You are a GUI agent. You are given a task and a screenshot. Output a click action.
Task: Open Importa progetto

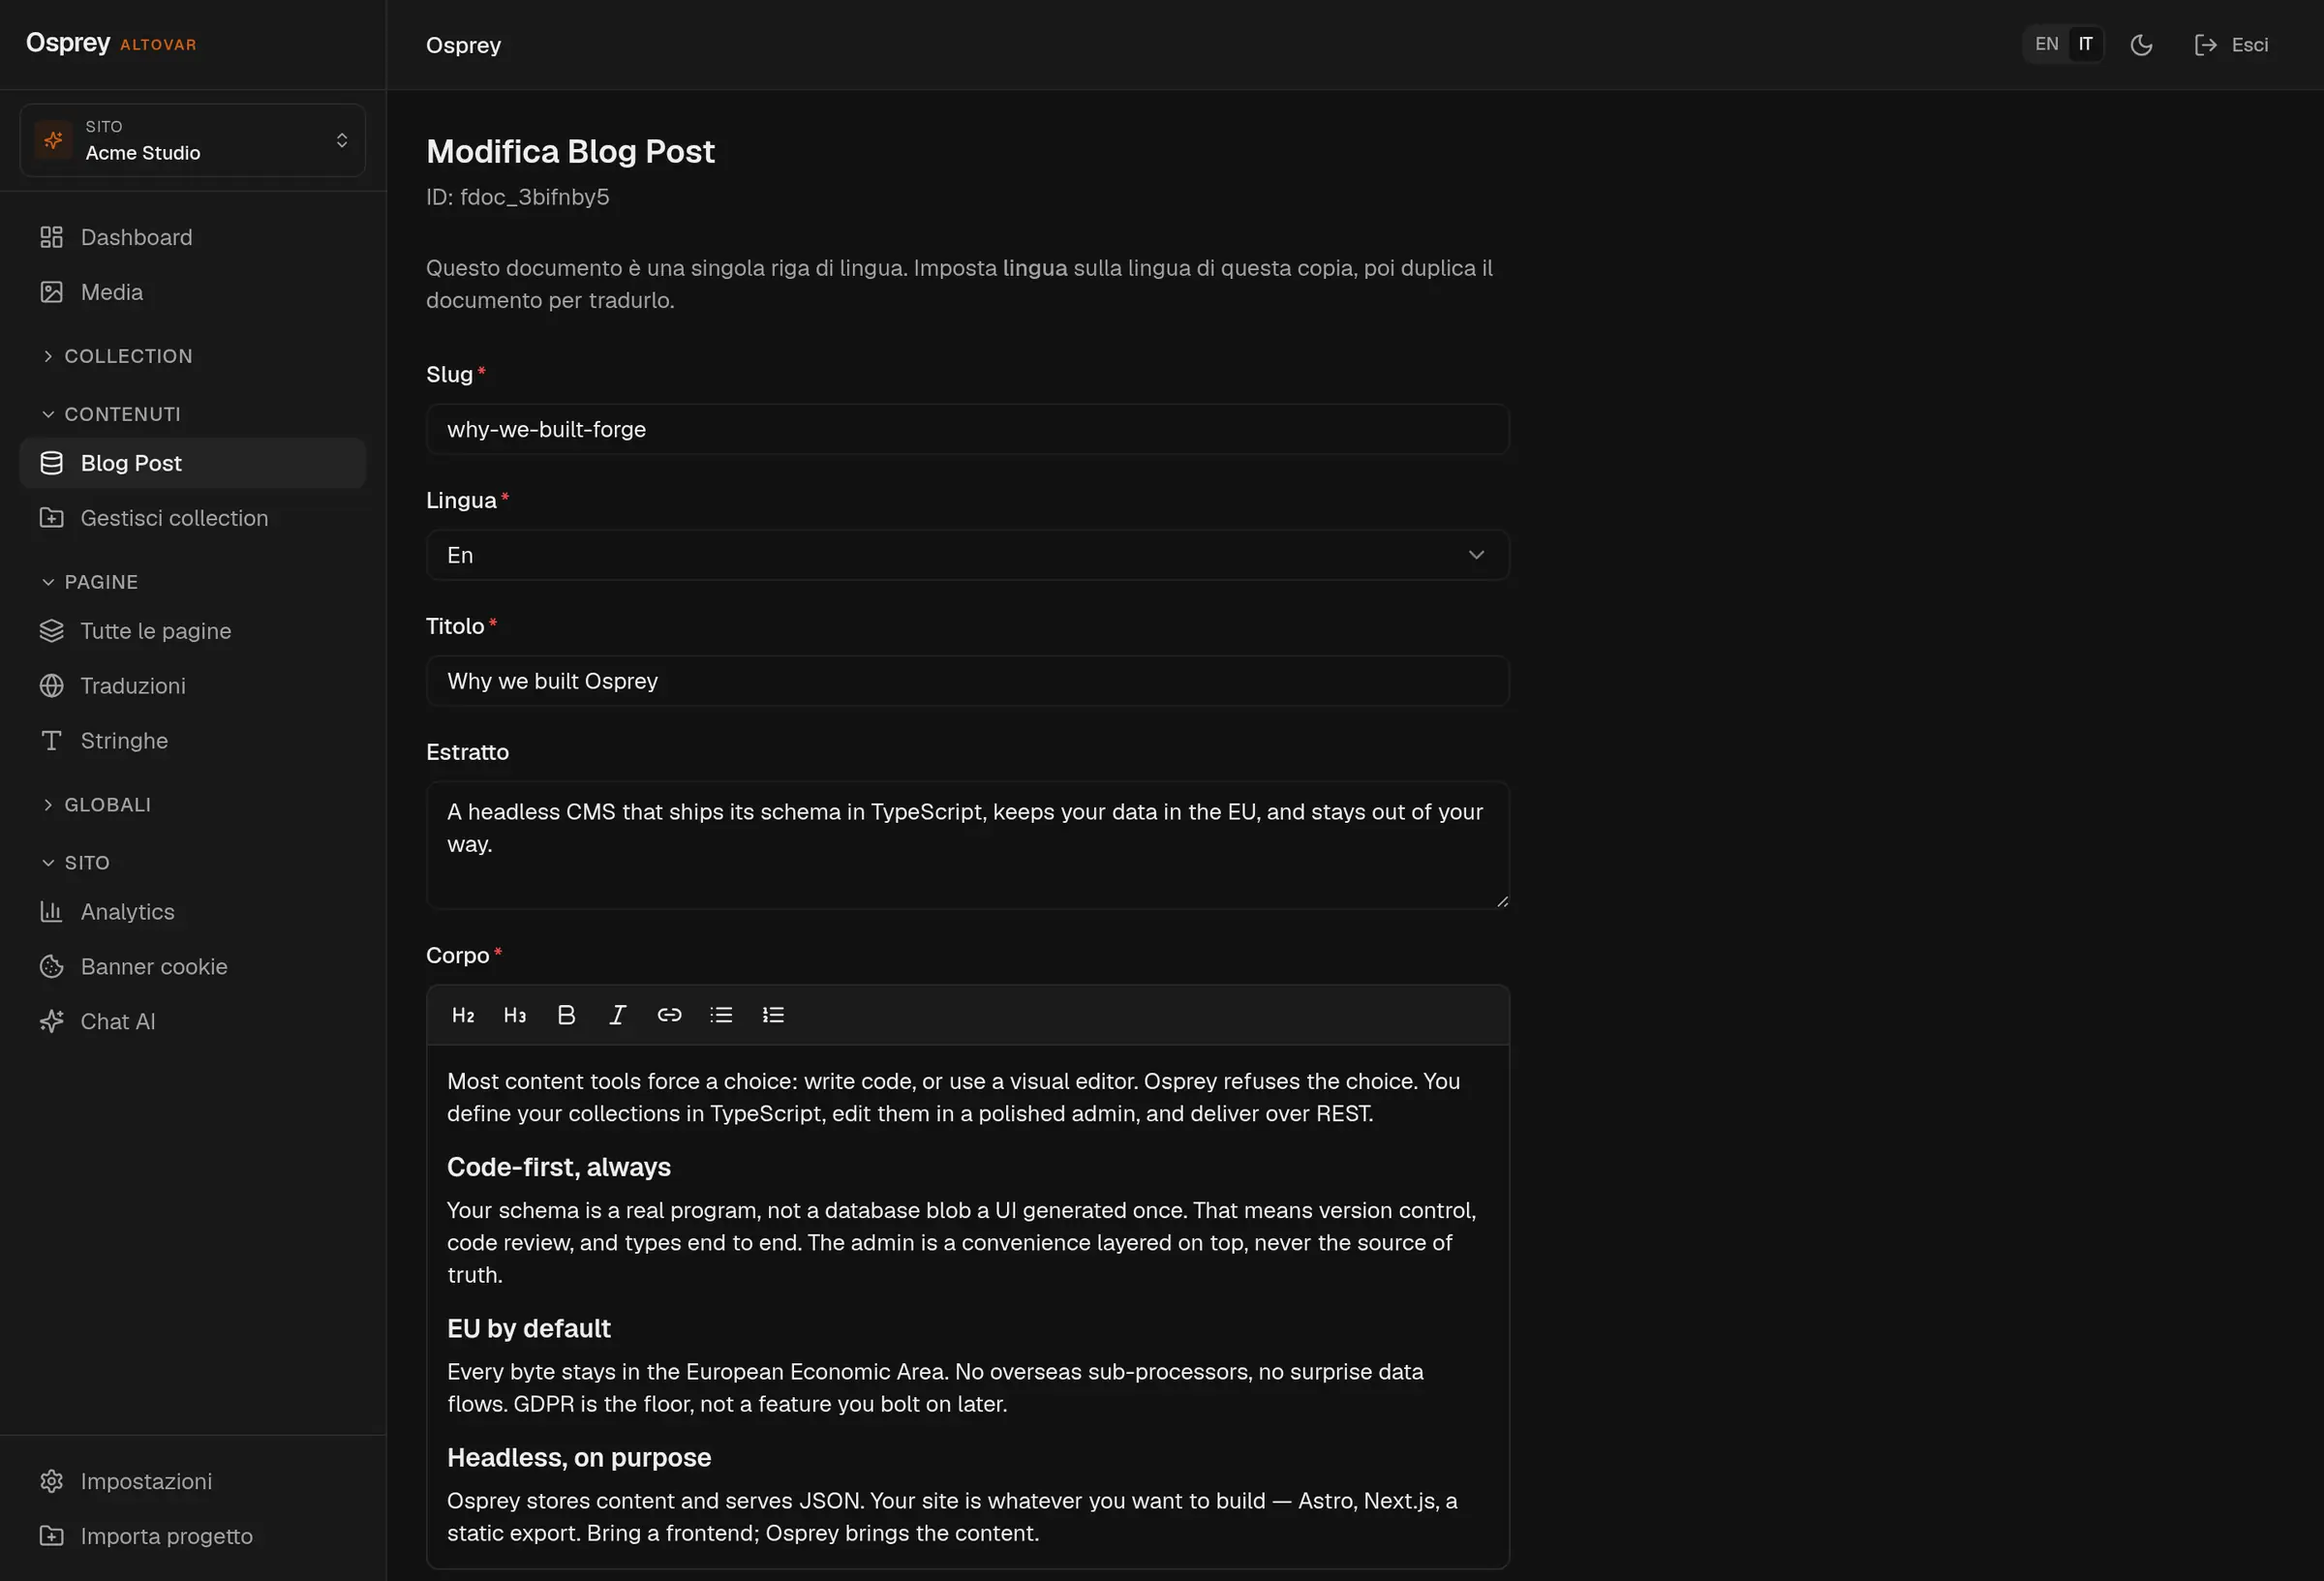[192, 1536]
